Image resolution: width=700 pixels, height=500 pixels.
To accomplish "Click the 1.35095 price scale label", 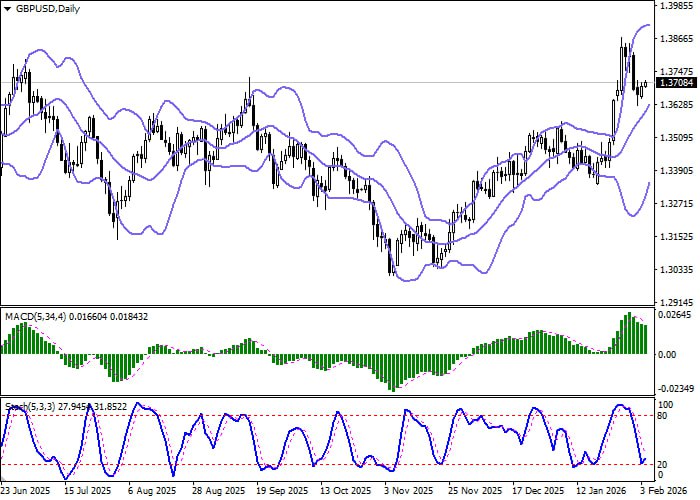I will (677, 138).
